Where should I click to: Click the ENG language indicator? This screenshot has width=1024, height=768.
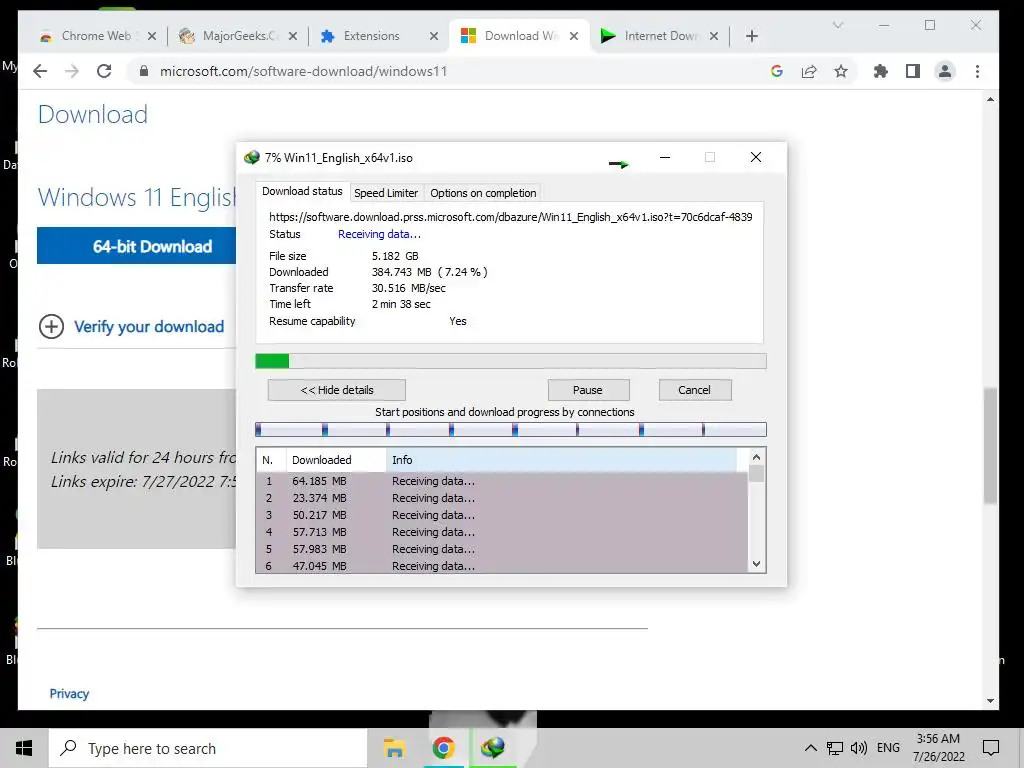click(888, 748)
